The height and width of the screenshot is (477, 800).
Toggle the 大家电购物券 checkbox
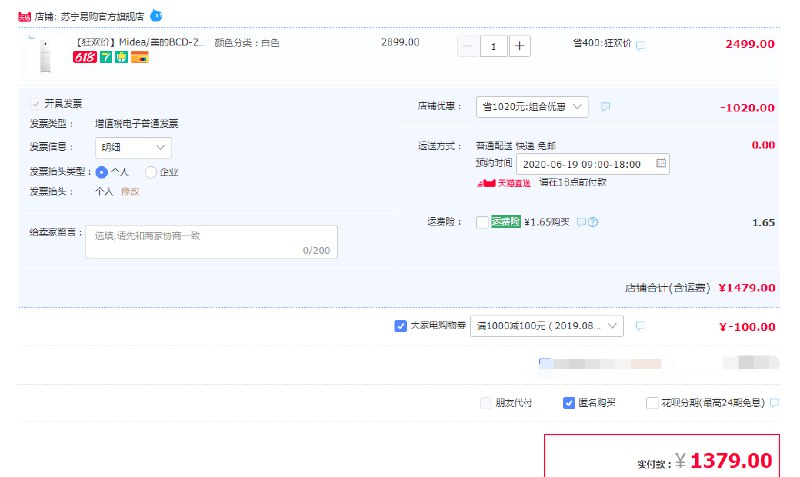point(401,325)
